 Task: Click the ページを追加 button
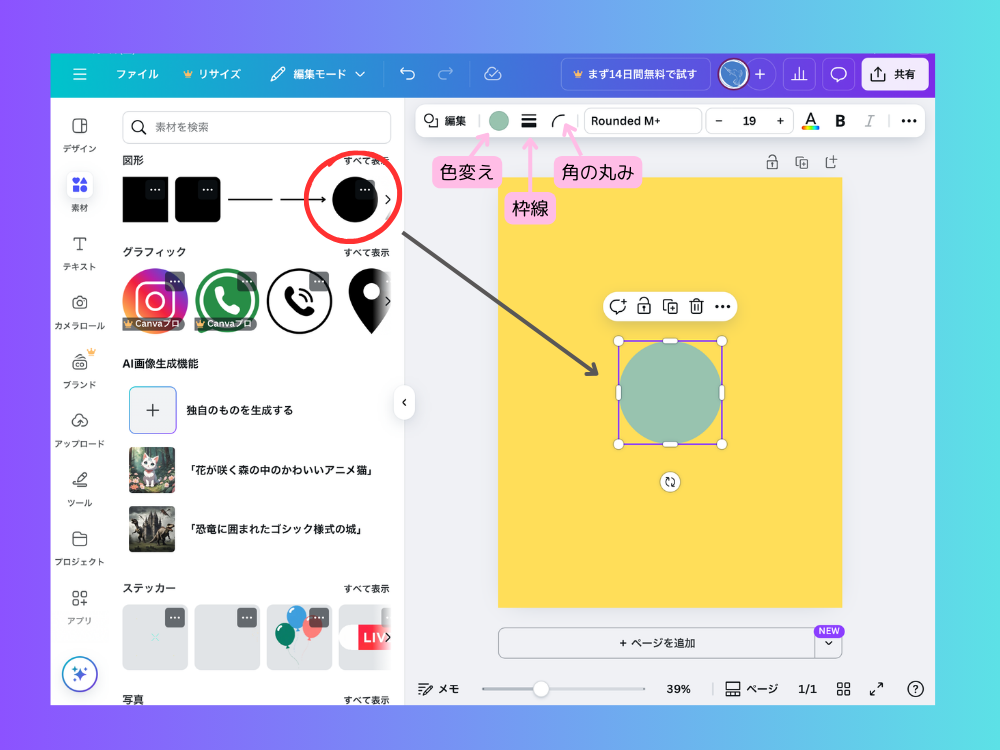pos(656,643)
